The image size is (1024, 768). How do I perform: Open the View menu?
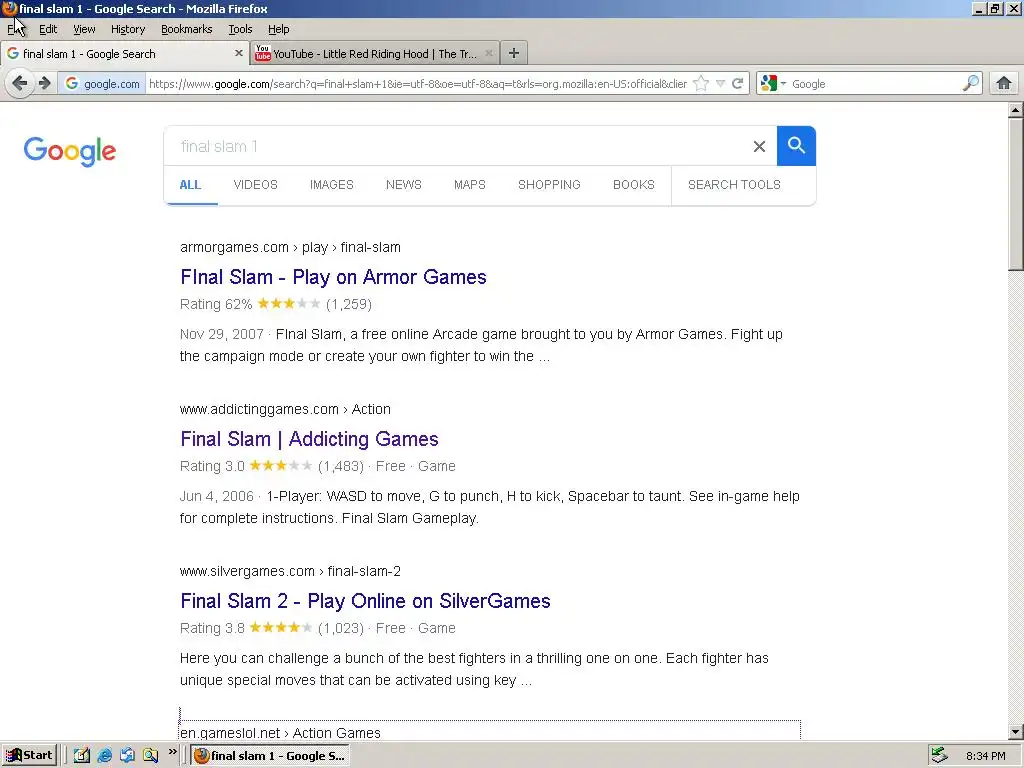pos(84,29)
